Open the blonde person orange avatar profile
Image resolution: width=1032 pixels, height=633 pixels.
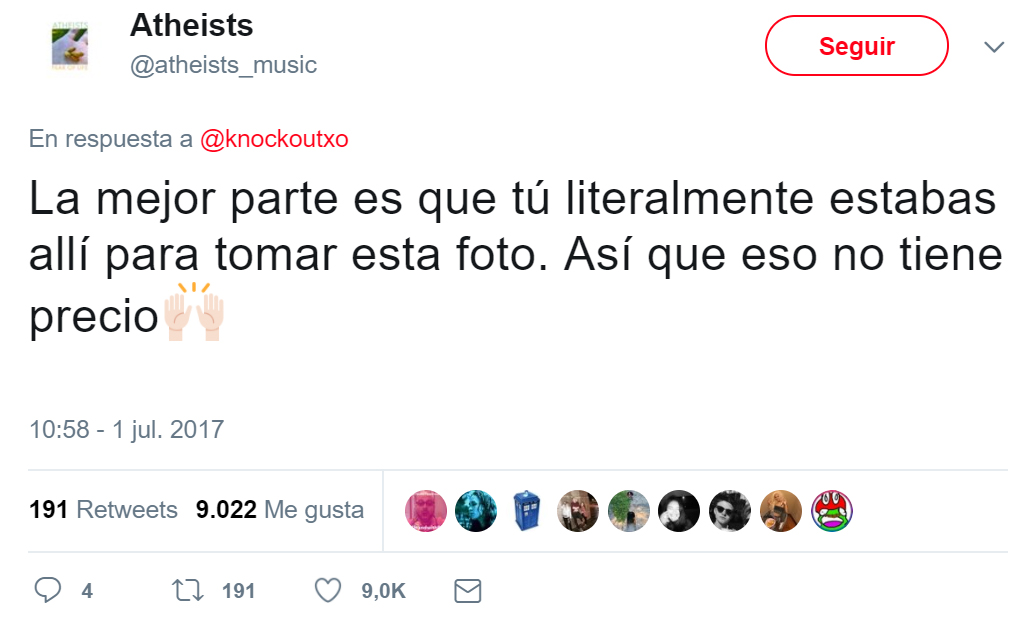click(781, 511)
